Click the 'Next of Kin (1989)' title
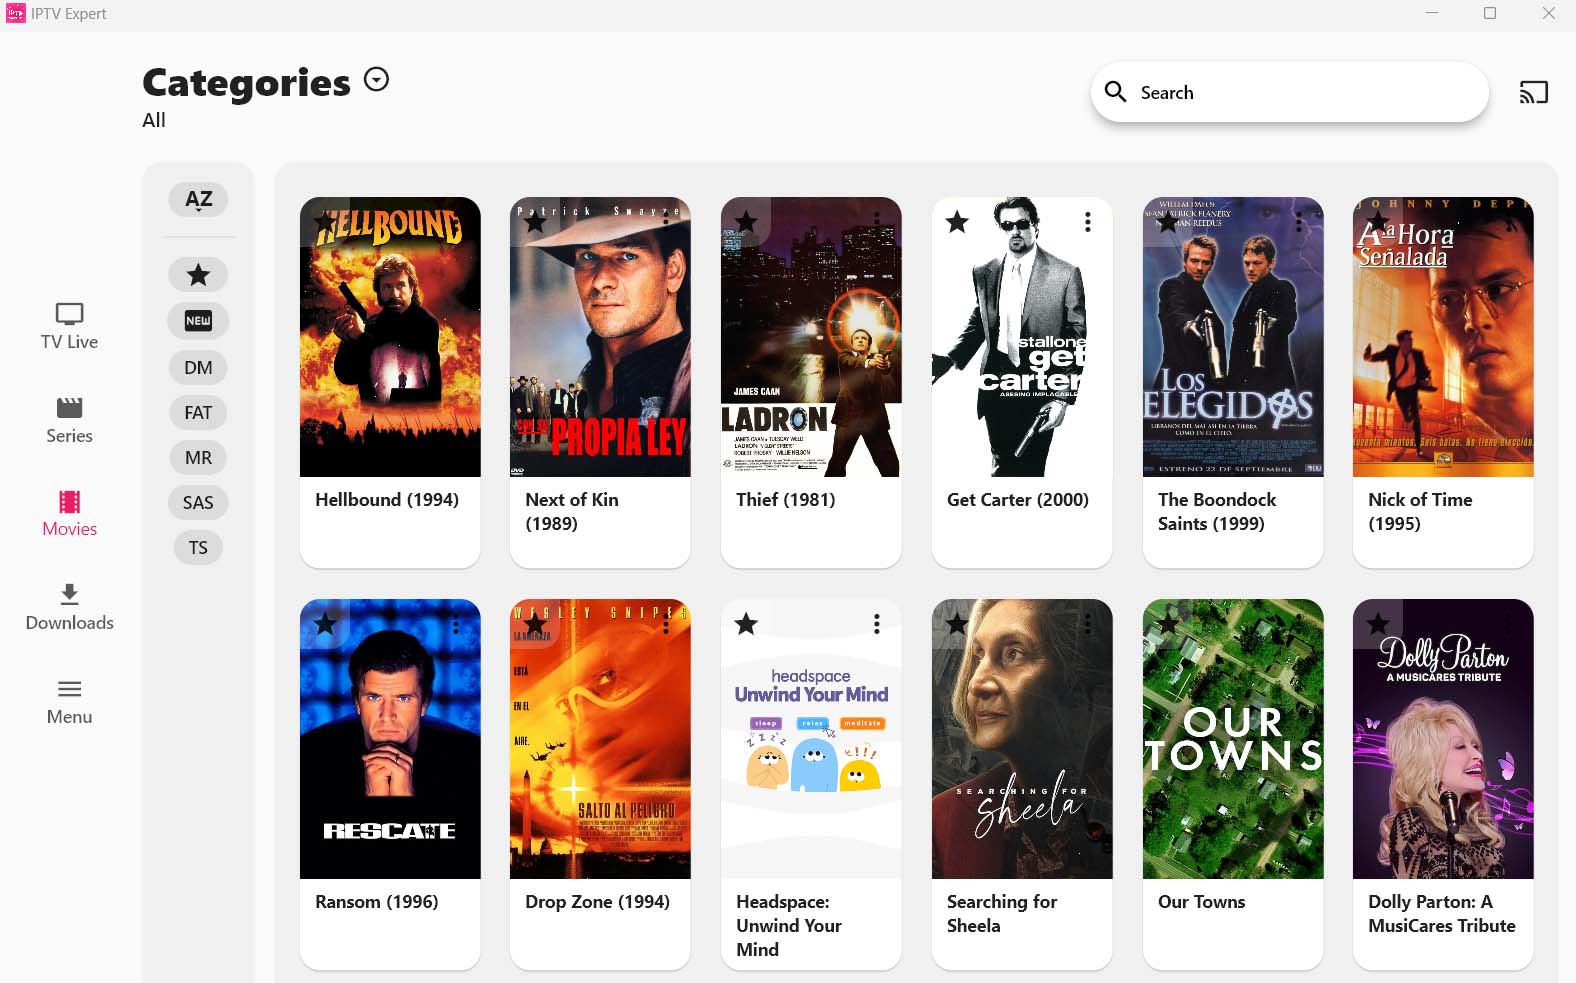1576x983 pixels. [x=572, y=511]
